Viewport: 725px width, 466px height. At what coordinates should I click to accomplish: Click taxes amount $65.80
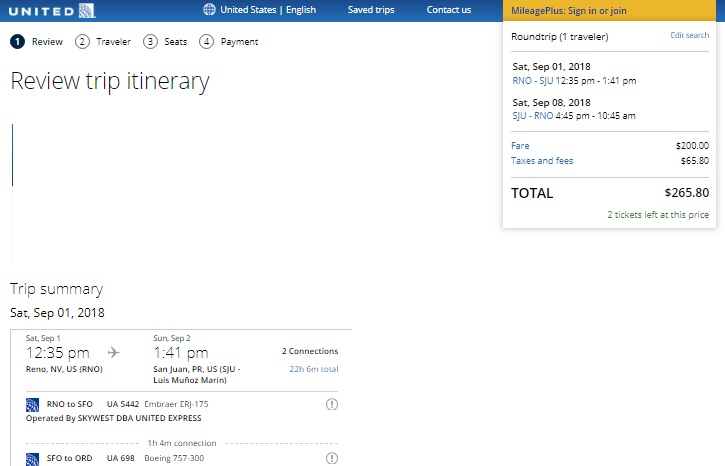pyautogui.click(x=694, y=160)
